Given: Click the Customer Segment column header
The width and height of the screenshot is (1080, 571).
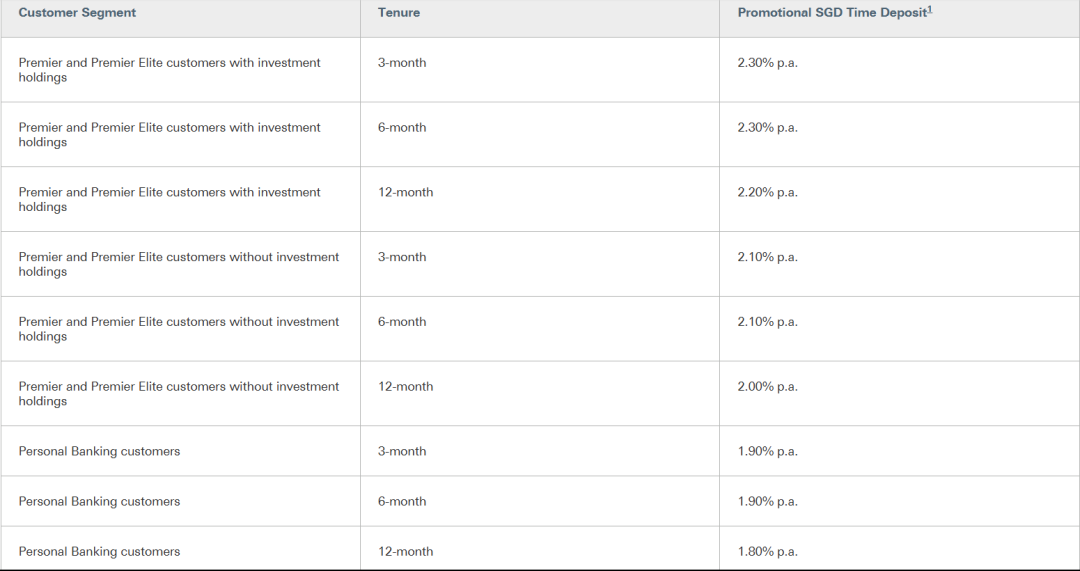Looking at the screenshot, I should point(77,12).
